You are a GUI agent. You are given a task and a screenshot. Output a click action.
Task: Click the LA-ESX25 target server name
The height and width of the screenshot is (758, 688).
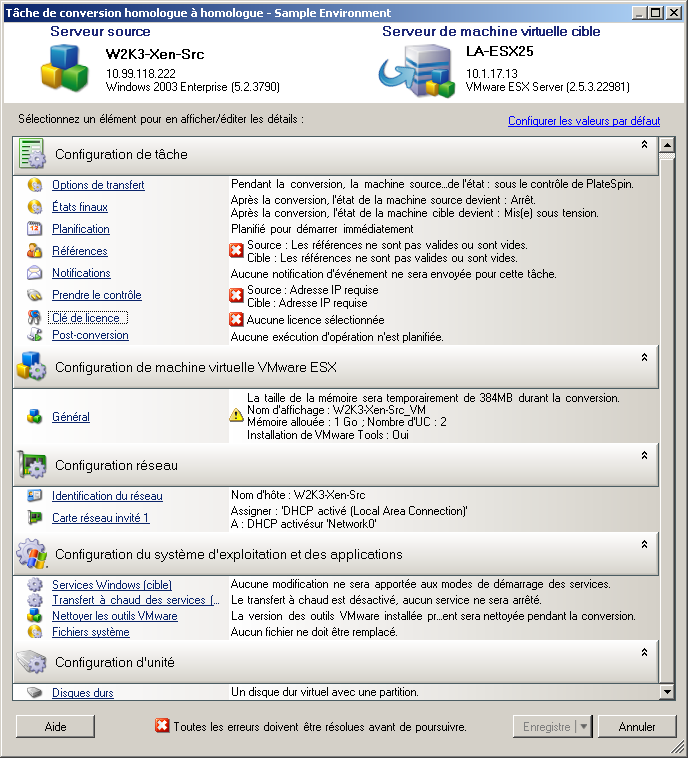point(500,51)
